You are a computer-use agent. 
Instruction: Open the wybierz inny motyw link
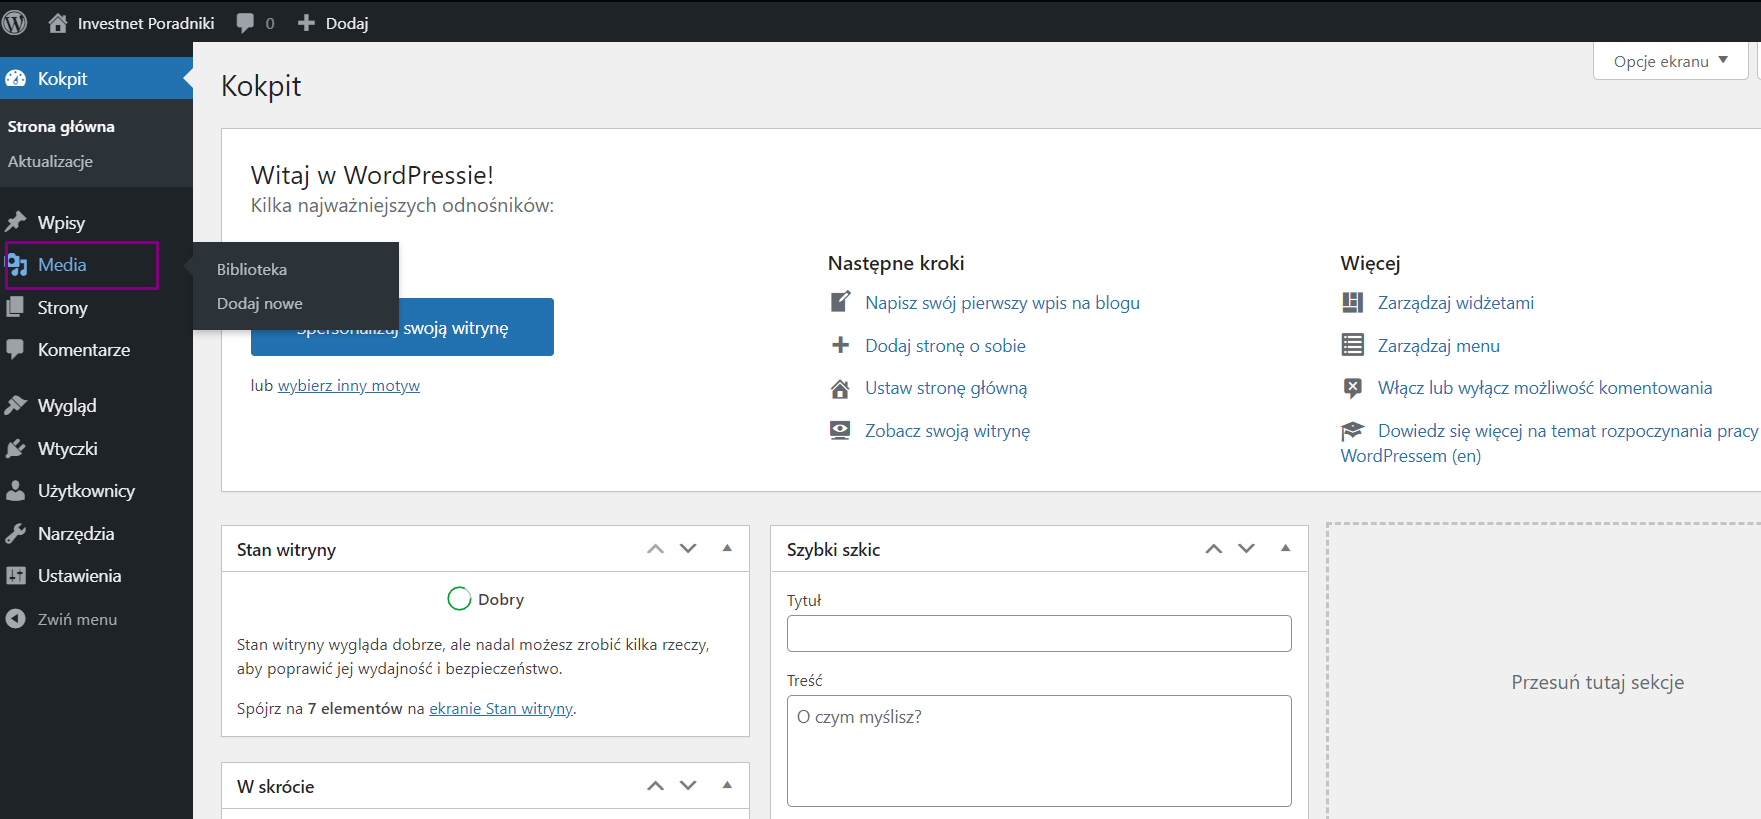click(348, 386)
